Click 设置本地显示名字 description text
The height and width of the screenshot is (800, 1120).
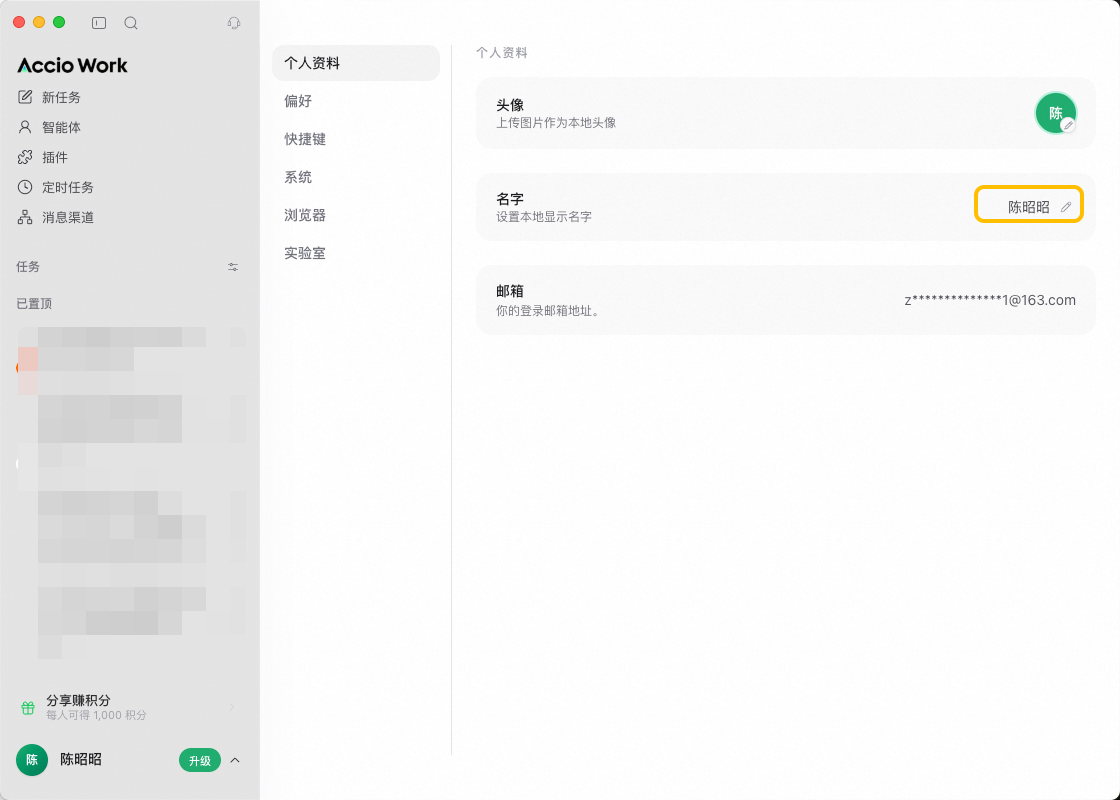(544, 216)
